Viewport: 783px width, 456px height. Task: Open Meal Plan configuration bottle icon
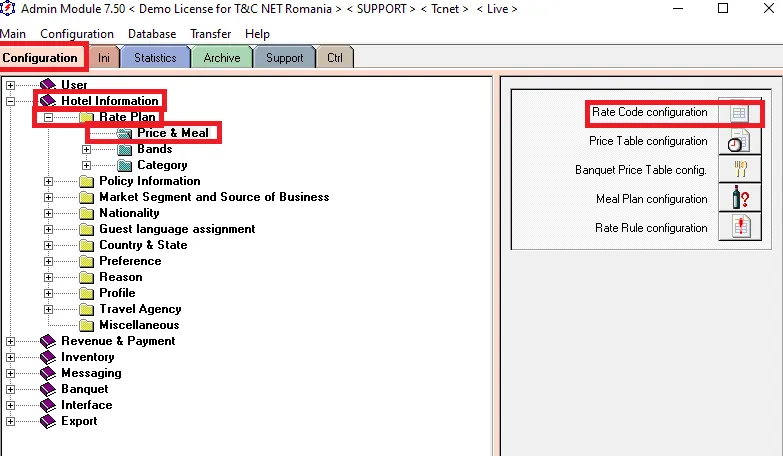[x=740, y=197]
